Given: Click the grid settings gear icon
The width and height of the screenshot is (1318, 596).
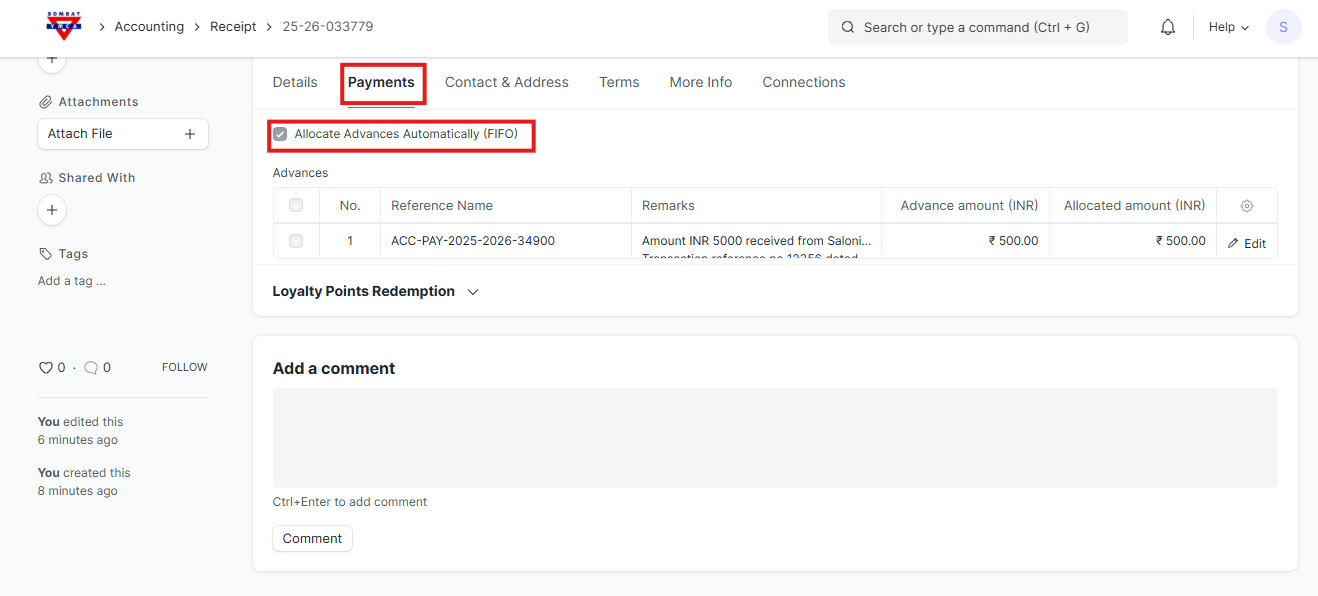Looking at the screenshot, I should (x=1246, y=206).
